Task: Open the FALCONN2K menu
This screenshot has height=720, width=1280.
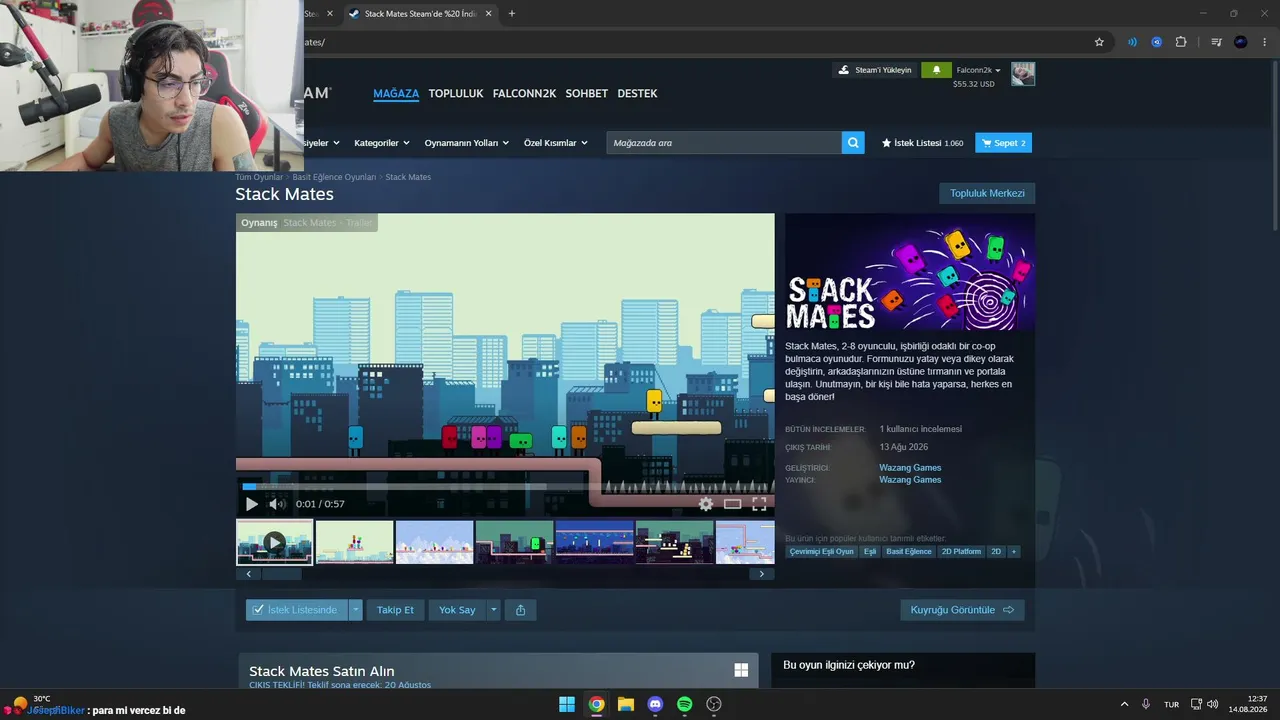Action: coord(524,94)
